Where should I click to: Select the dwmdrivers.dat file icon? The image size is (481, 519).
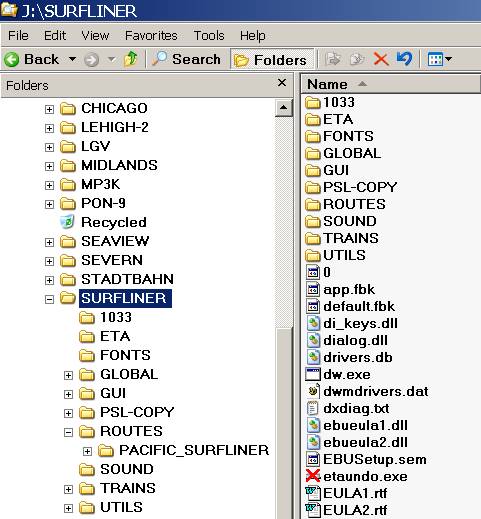313,391
